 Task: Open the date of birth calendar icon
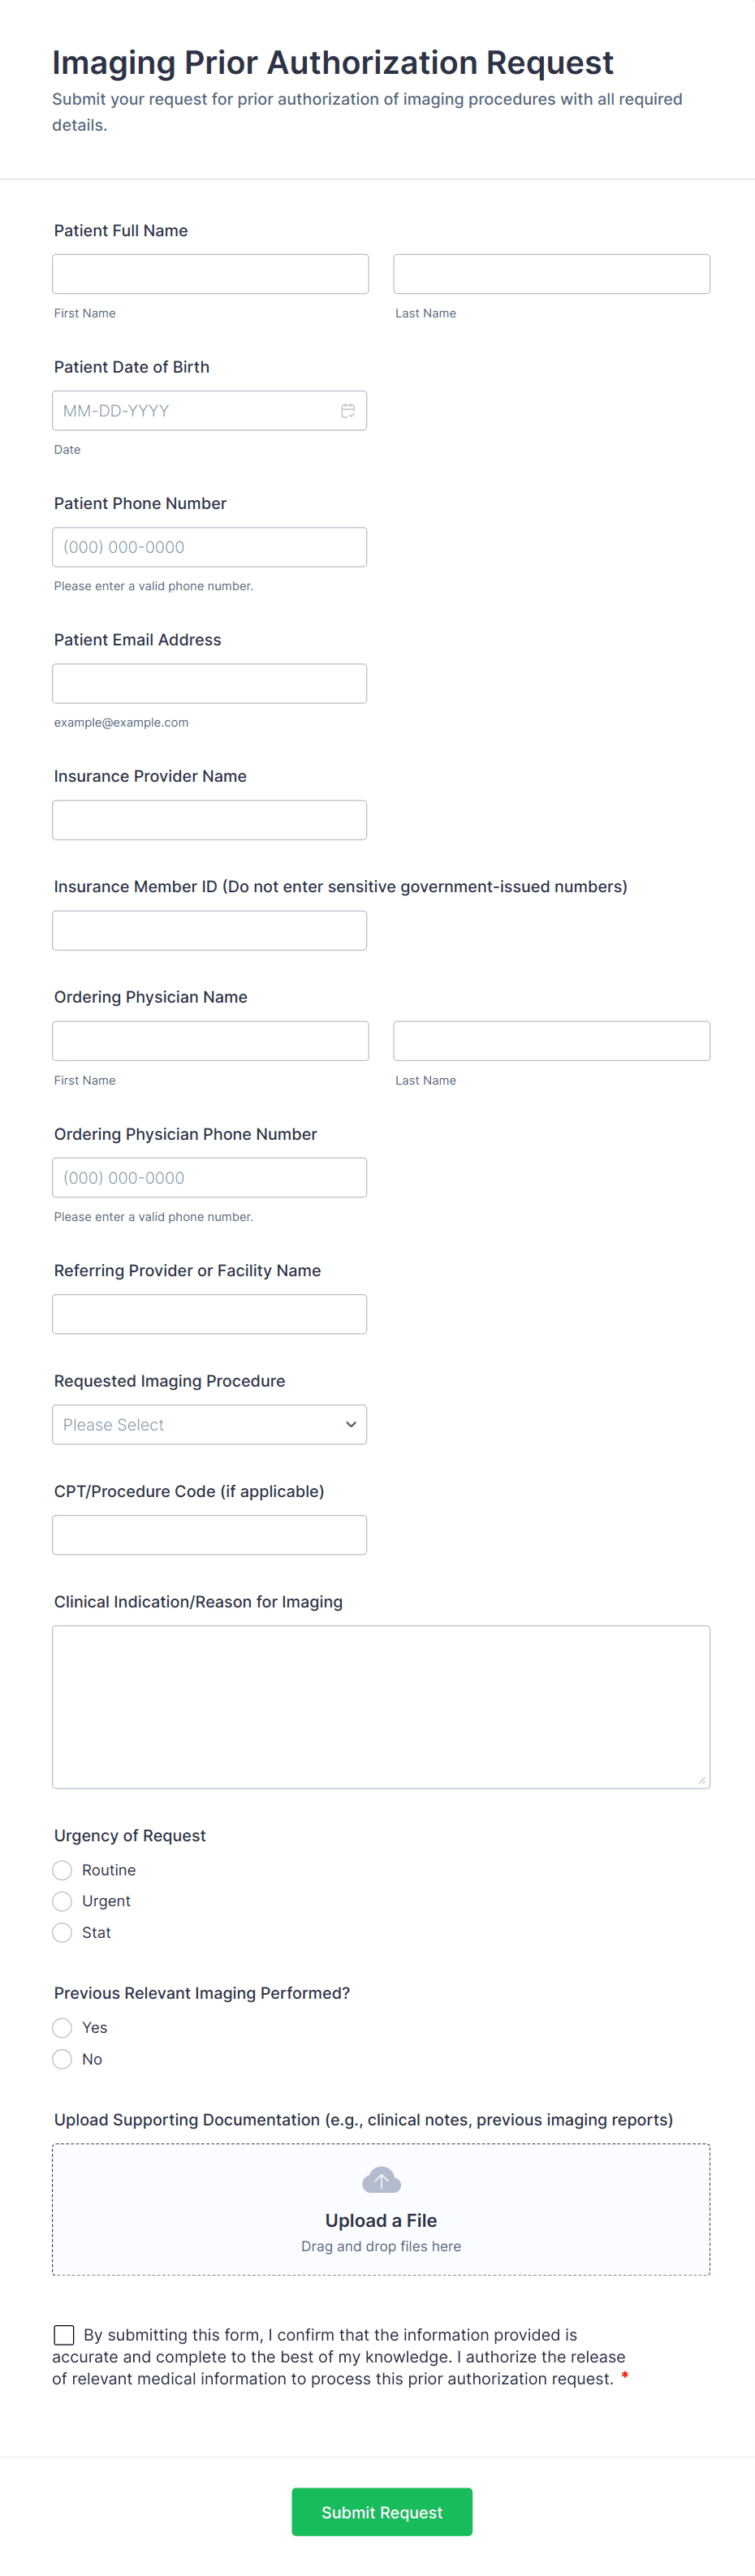click(347, 411)
